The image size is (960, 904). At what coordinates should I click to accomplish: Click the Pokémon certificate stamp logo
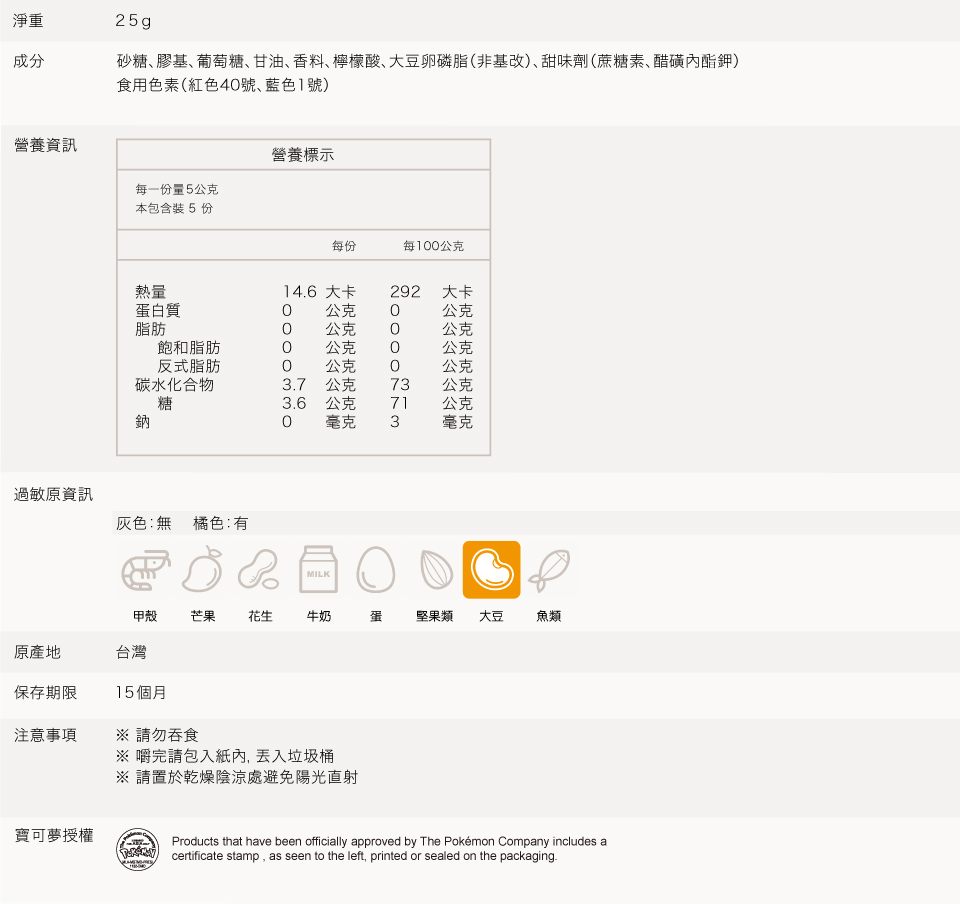click(138, 849)
